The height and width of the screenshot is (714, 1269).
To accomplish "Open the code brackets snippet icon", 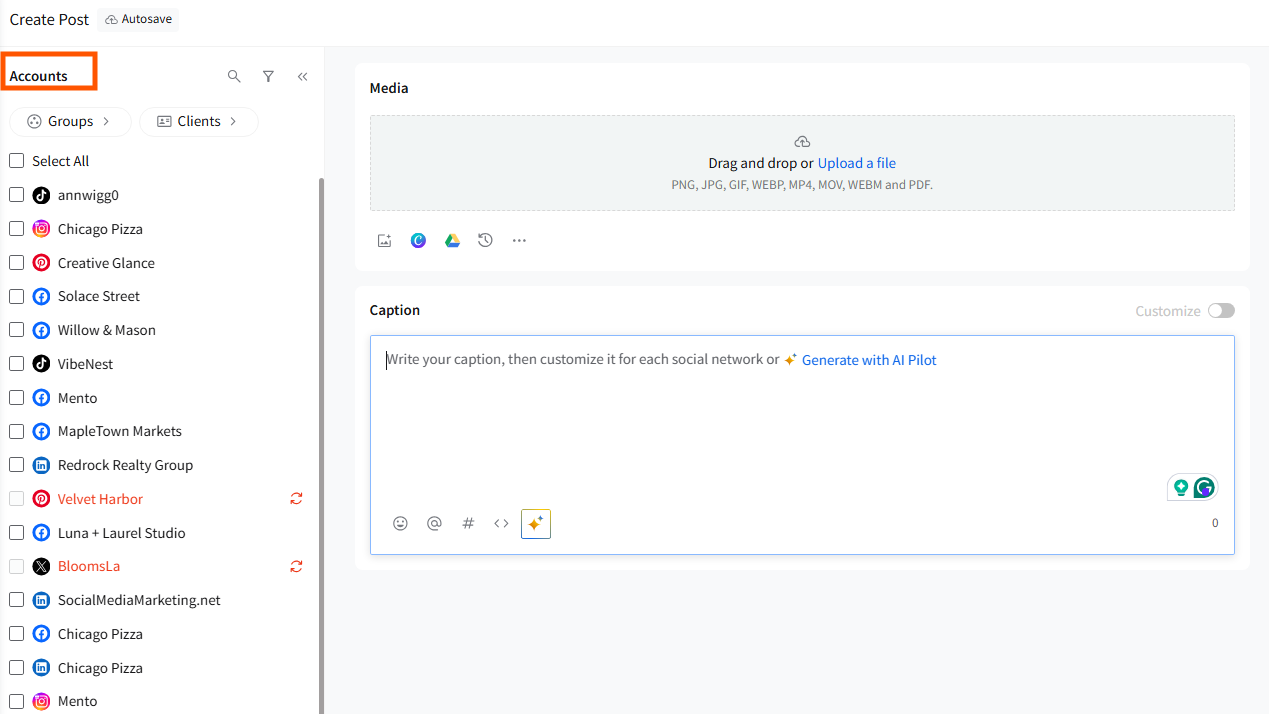I will [501, 523].
